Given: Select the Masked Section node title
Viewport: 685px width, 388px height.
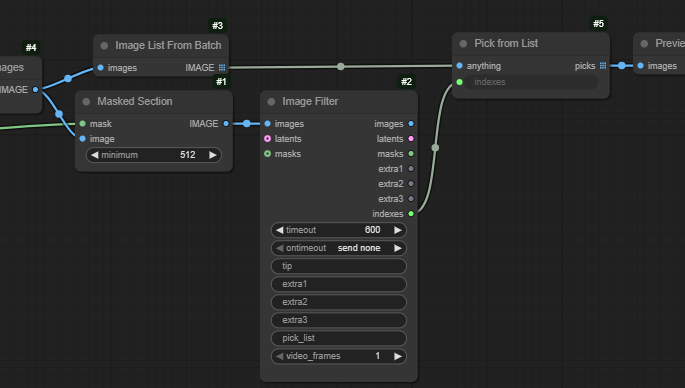Looking at the screenshot, I should (x=135, y=101).
